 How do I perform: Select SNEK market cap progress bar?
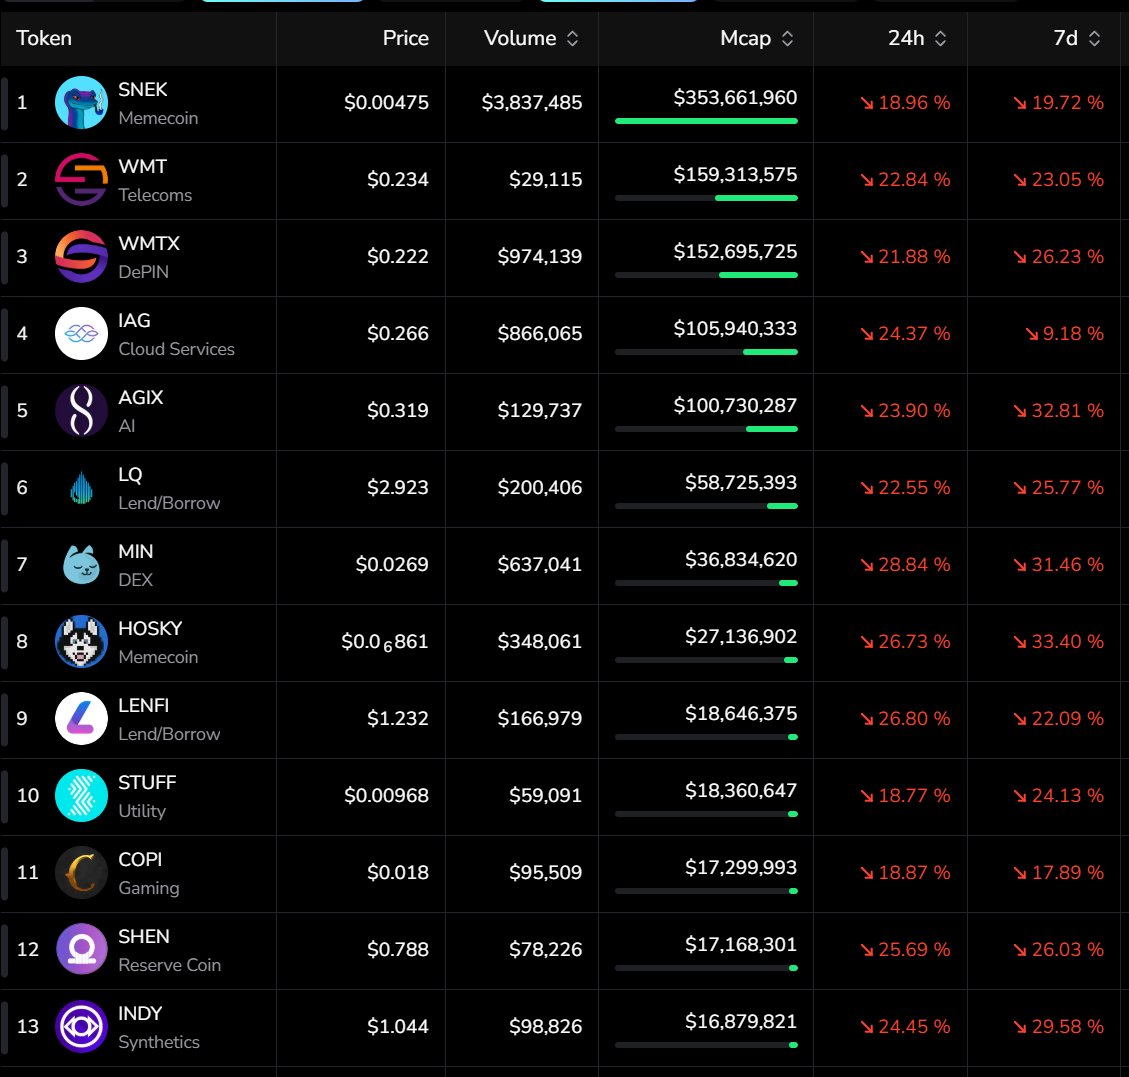tap(706, 121)
